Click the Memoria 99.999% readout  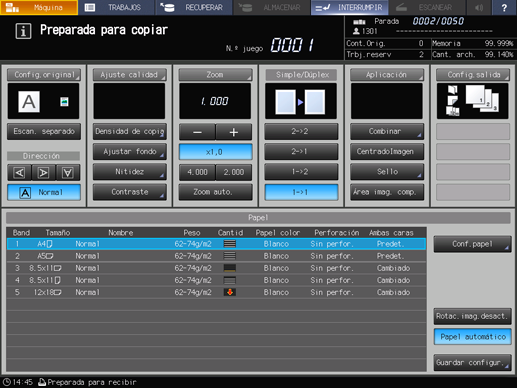[472, 44]
